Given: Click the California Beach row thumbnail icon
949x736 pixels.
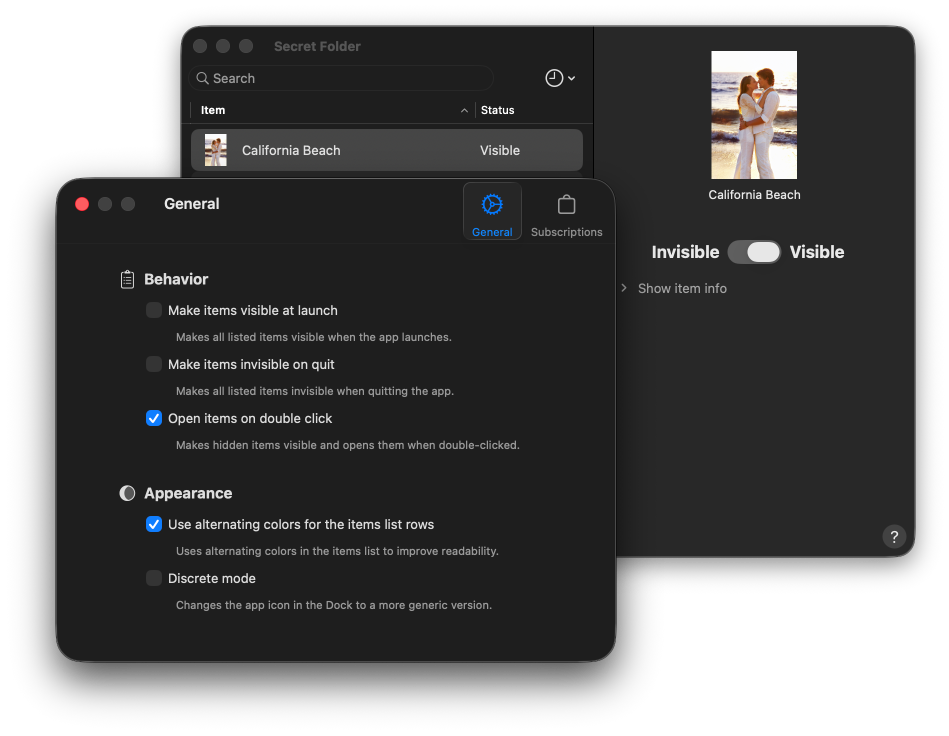Looking at the screenshot, I should 216,150.
